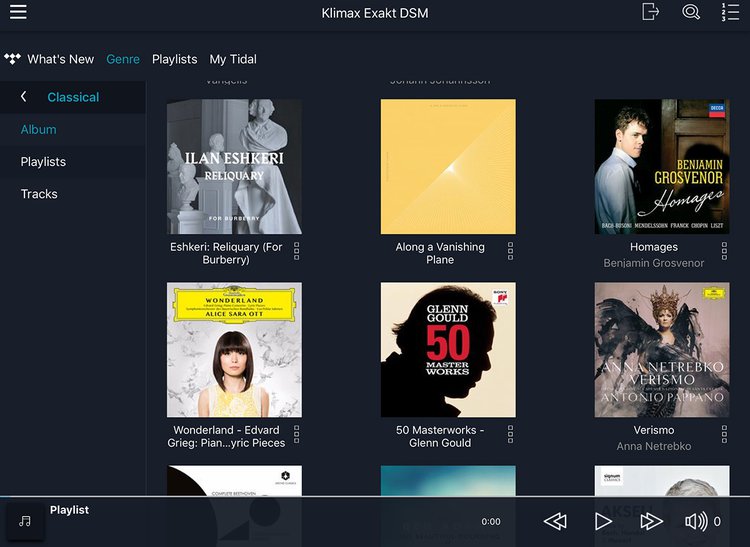Open the hamburger main menu

[x=18, y=12]
